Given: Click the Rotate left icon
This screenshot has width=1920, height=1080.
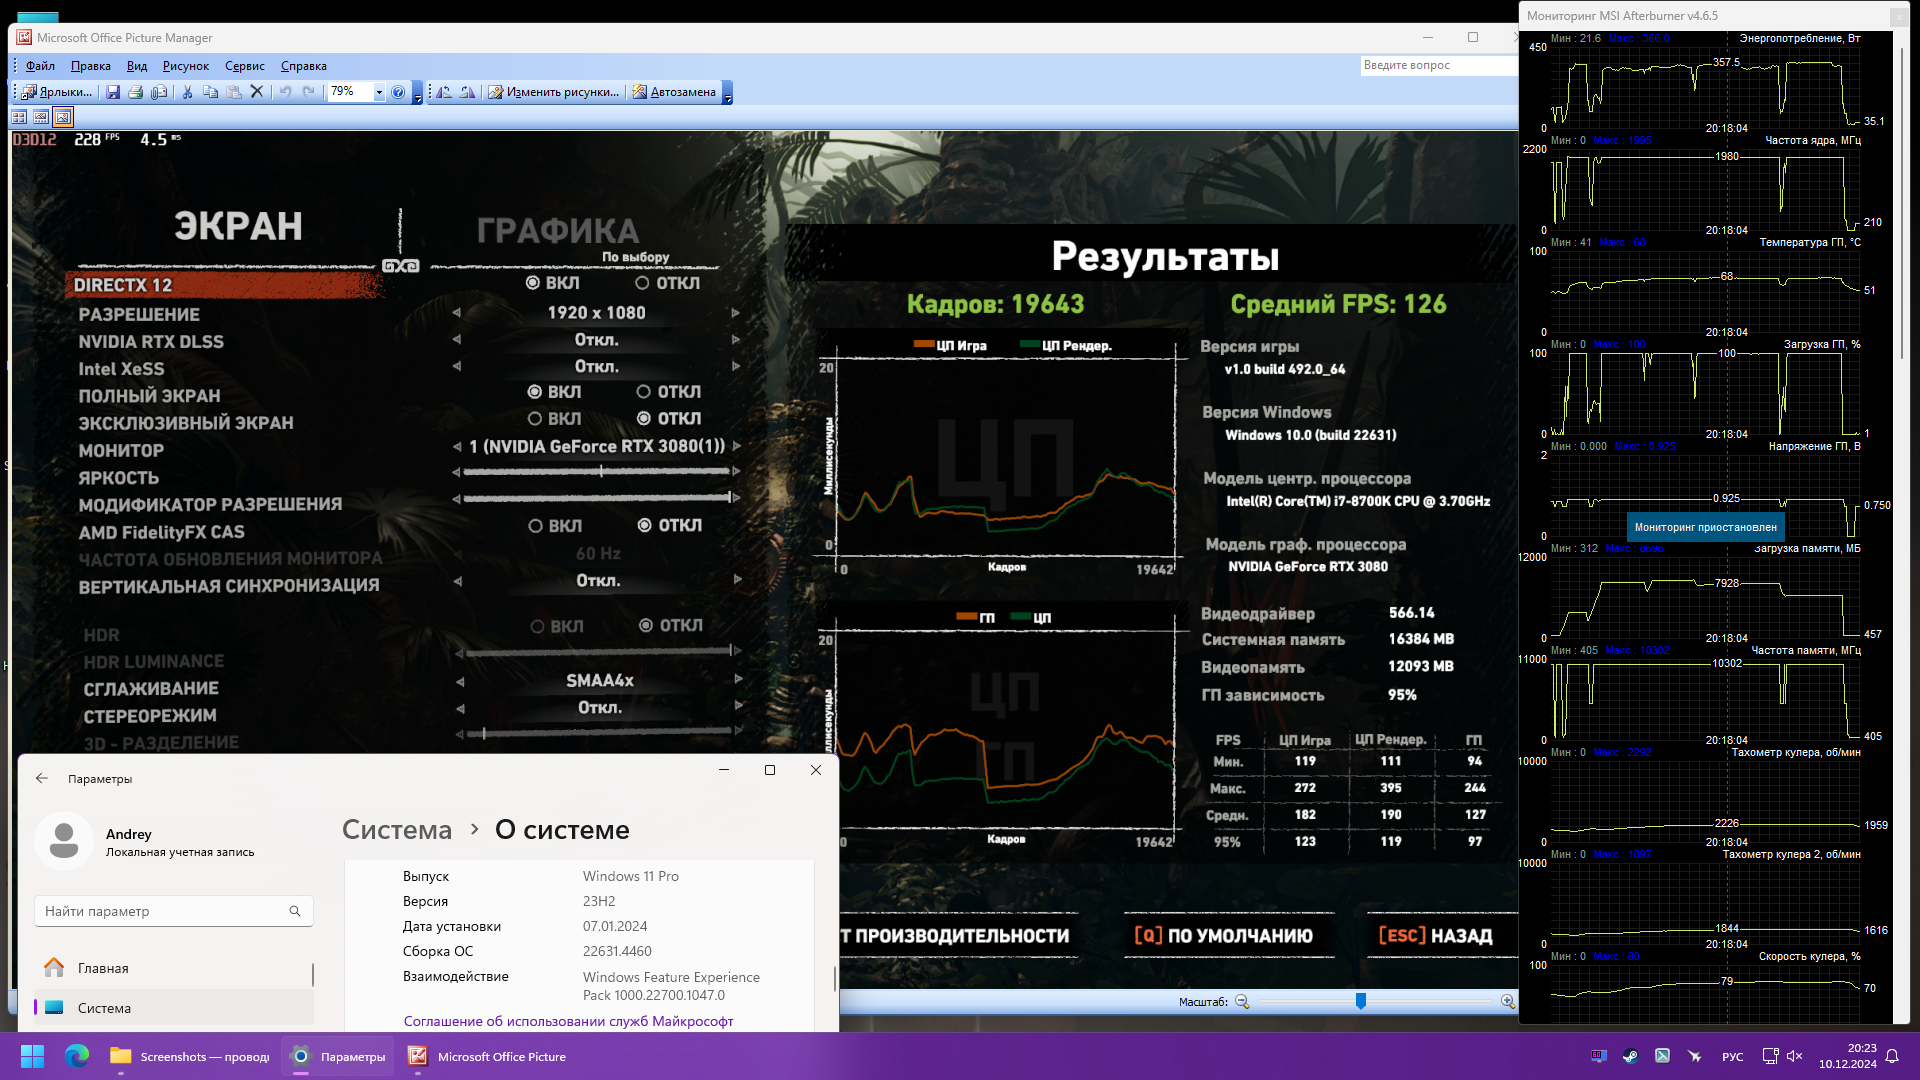Looking at the screenshot, I should point(444,92).
